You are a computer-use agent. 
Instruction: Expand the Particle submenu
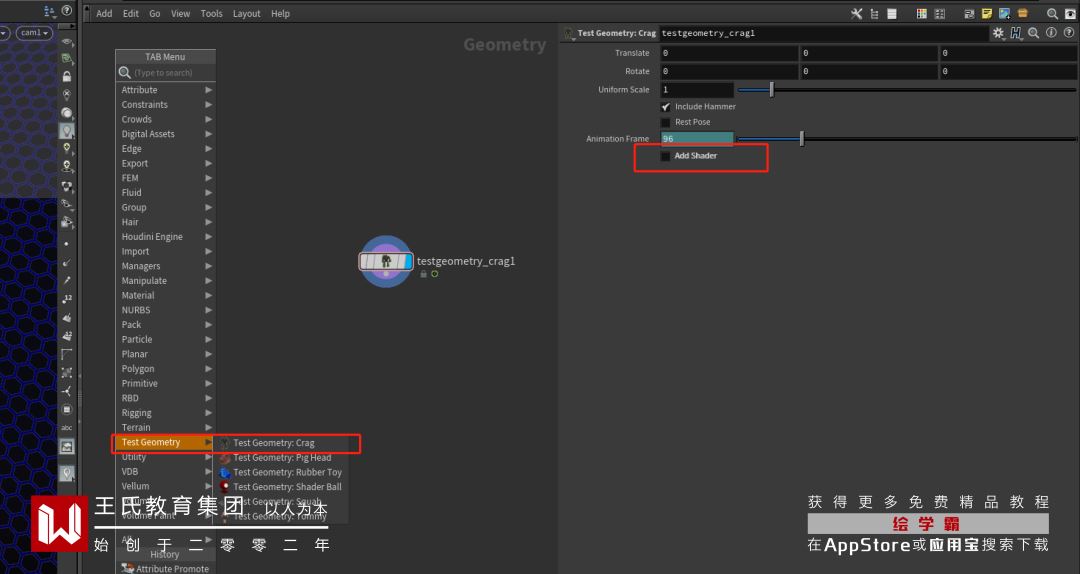pyautogui.click(x=165, y=339)
